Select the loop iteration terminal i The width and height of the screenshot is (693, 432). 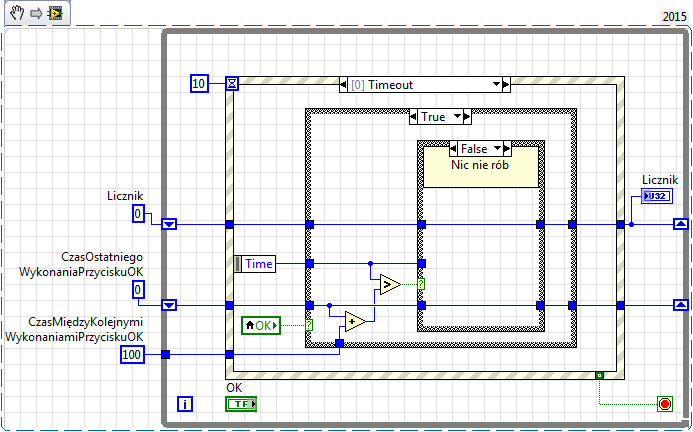click(x=185, y=404)
